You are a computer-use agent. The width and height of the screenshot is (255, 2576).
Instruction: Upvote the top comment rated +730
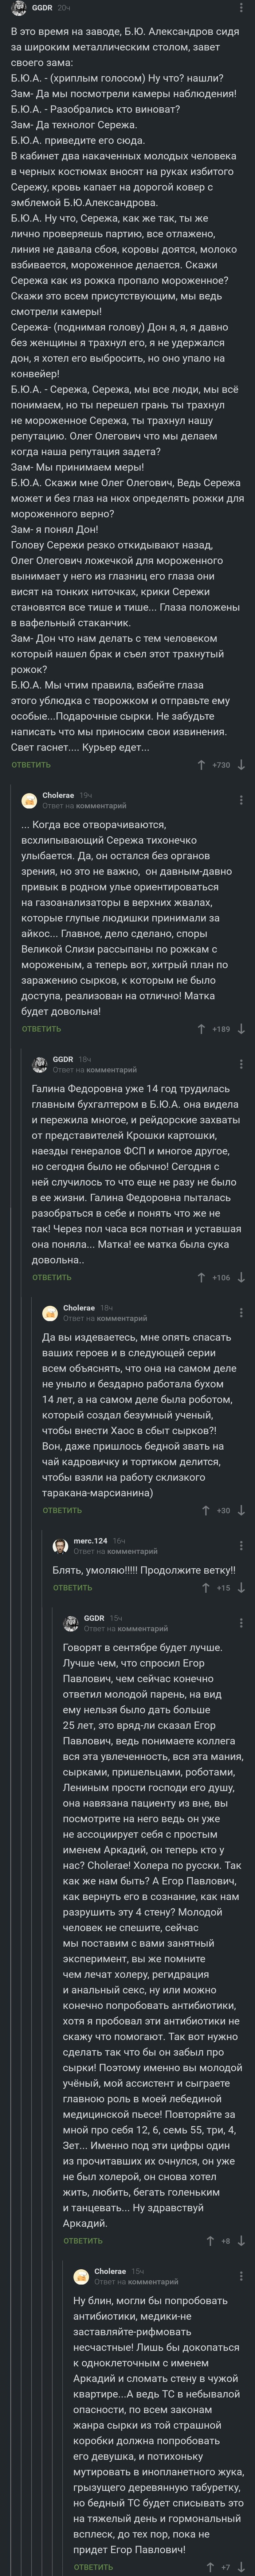click(x=203, y=765)
